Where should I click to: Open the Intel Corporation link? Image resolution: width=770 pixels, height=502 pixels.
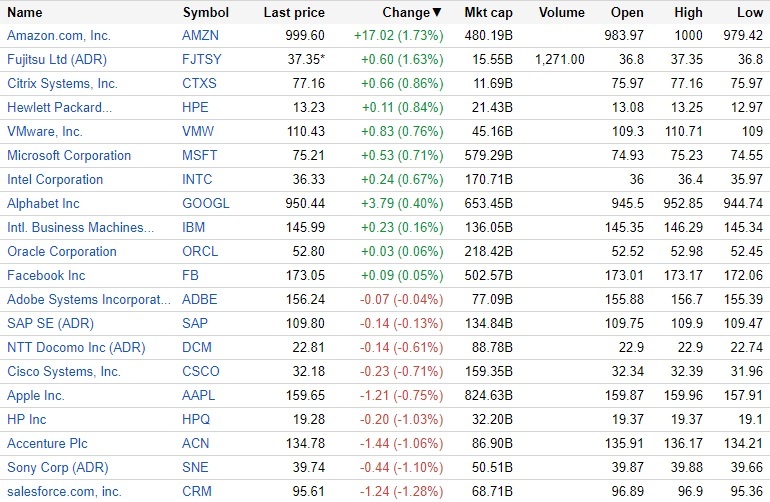point(55,179)
